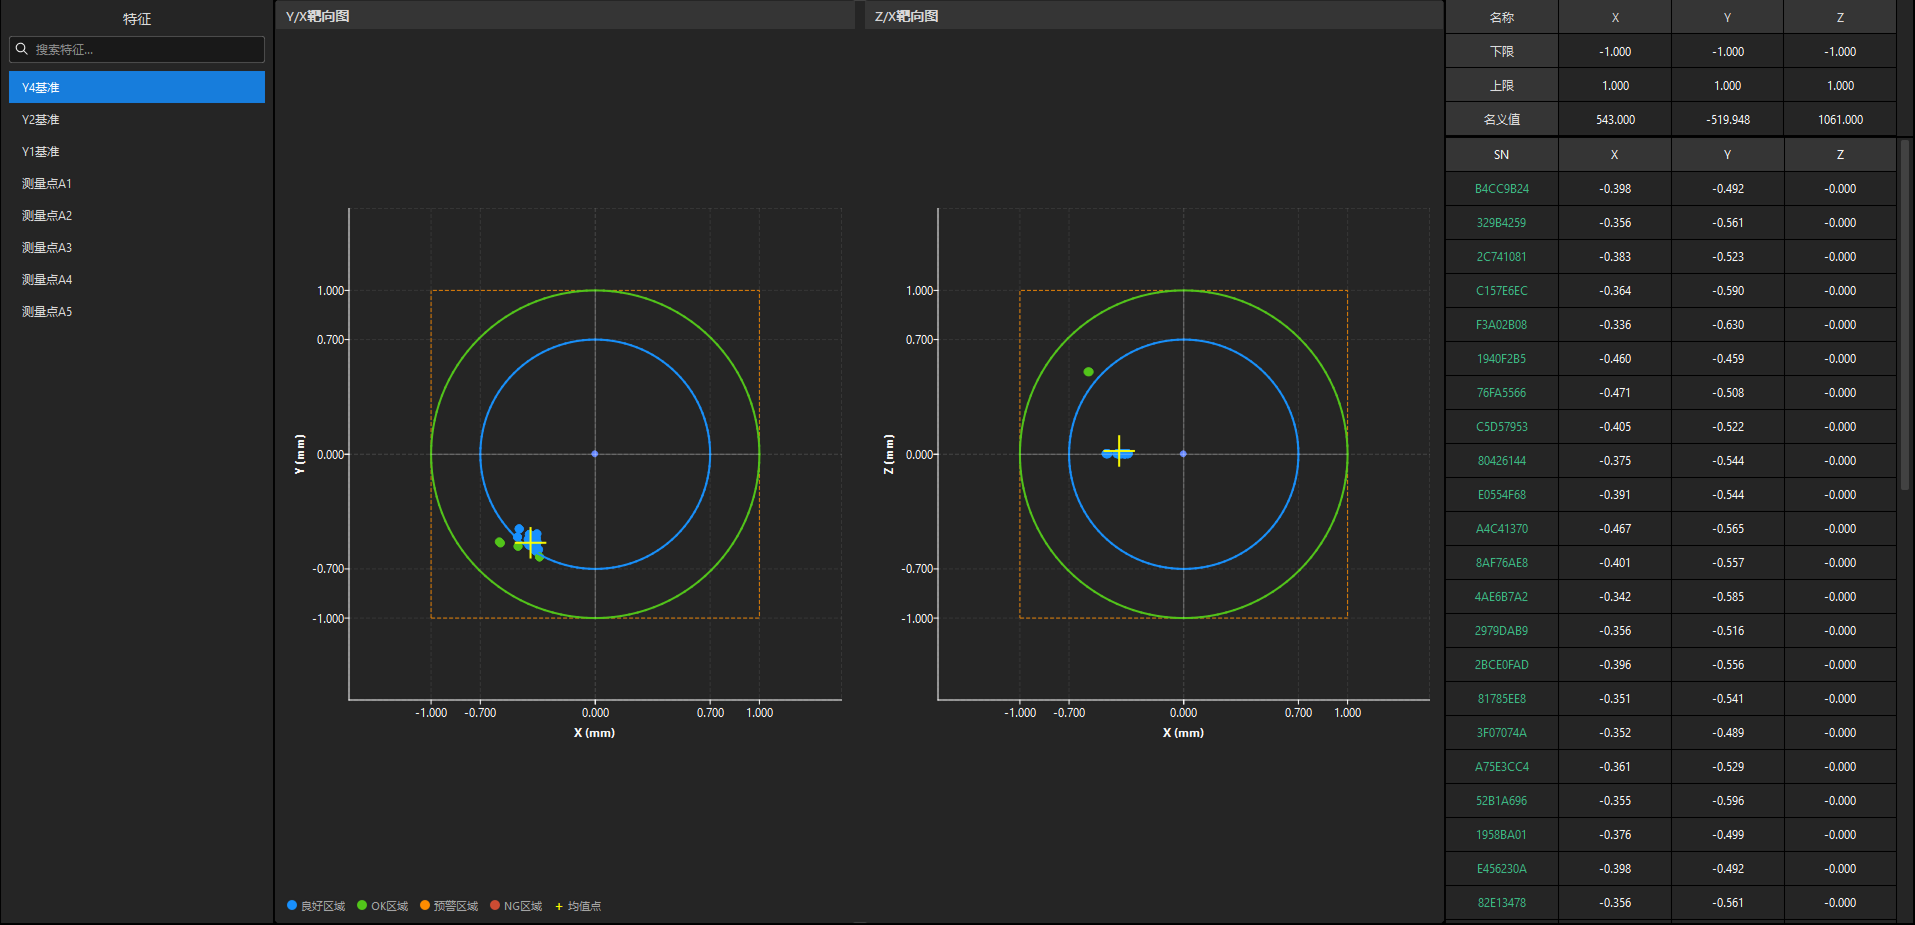Click the 特征 panel heading

pyautogui.click(x=137, y=19)
